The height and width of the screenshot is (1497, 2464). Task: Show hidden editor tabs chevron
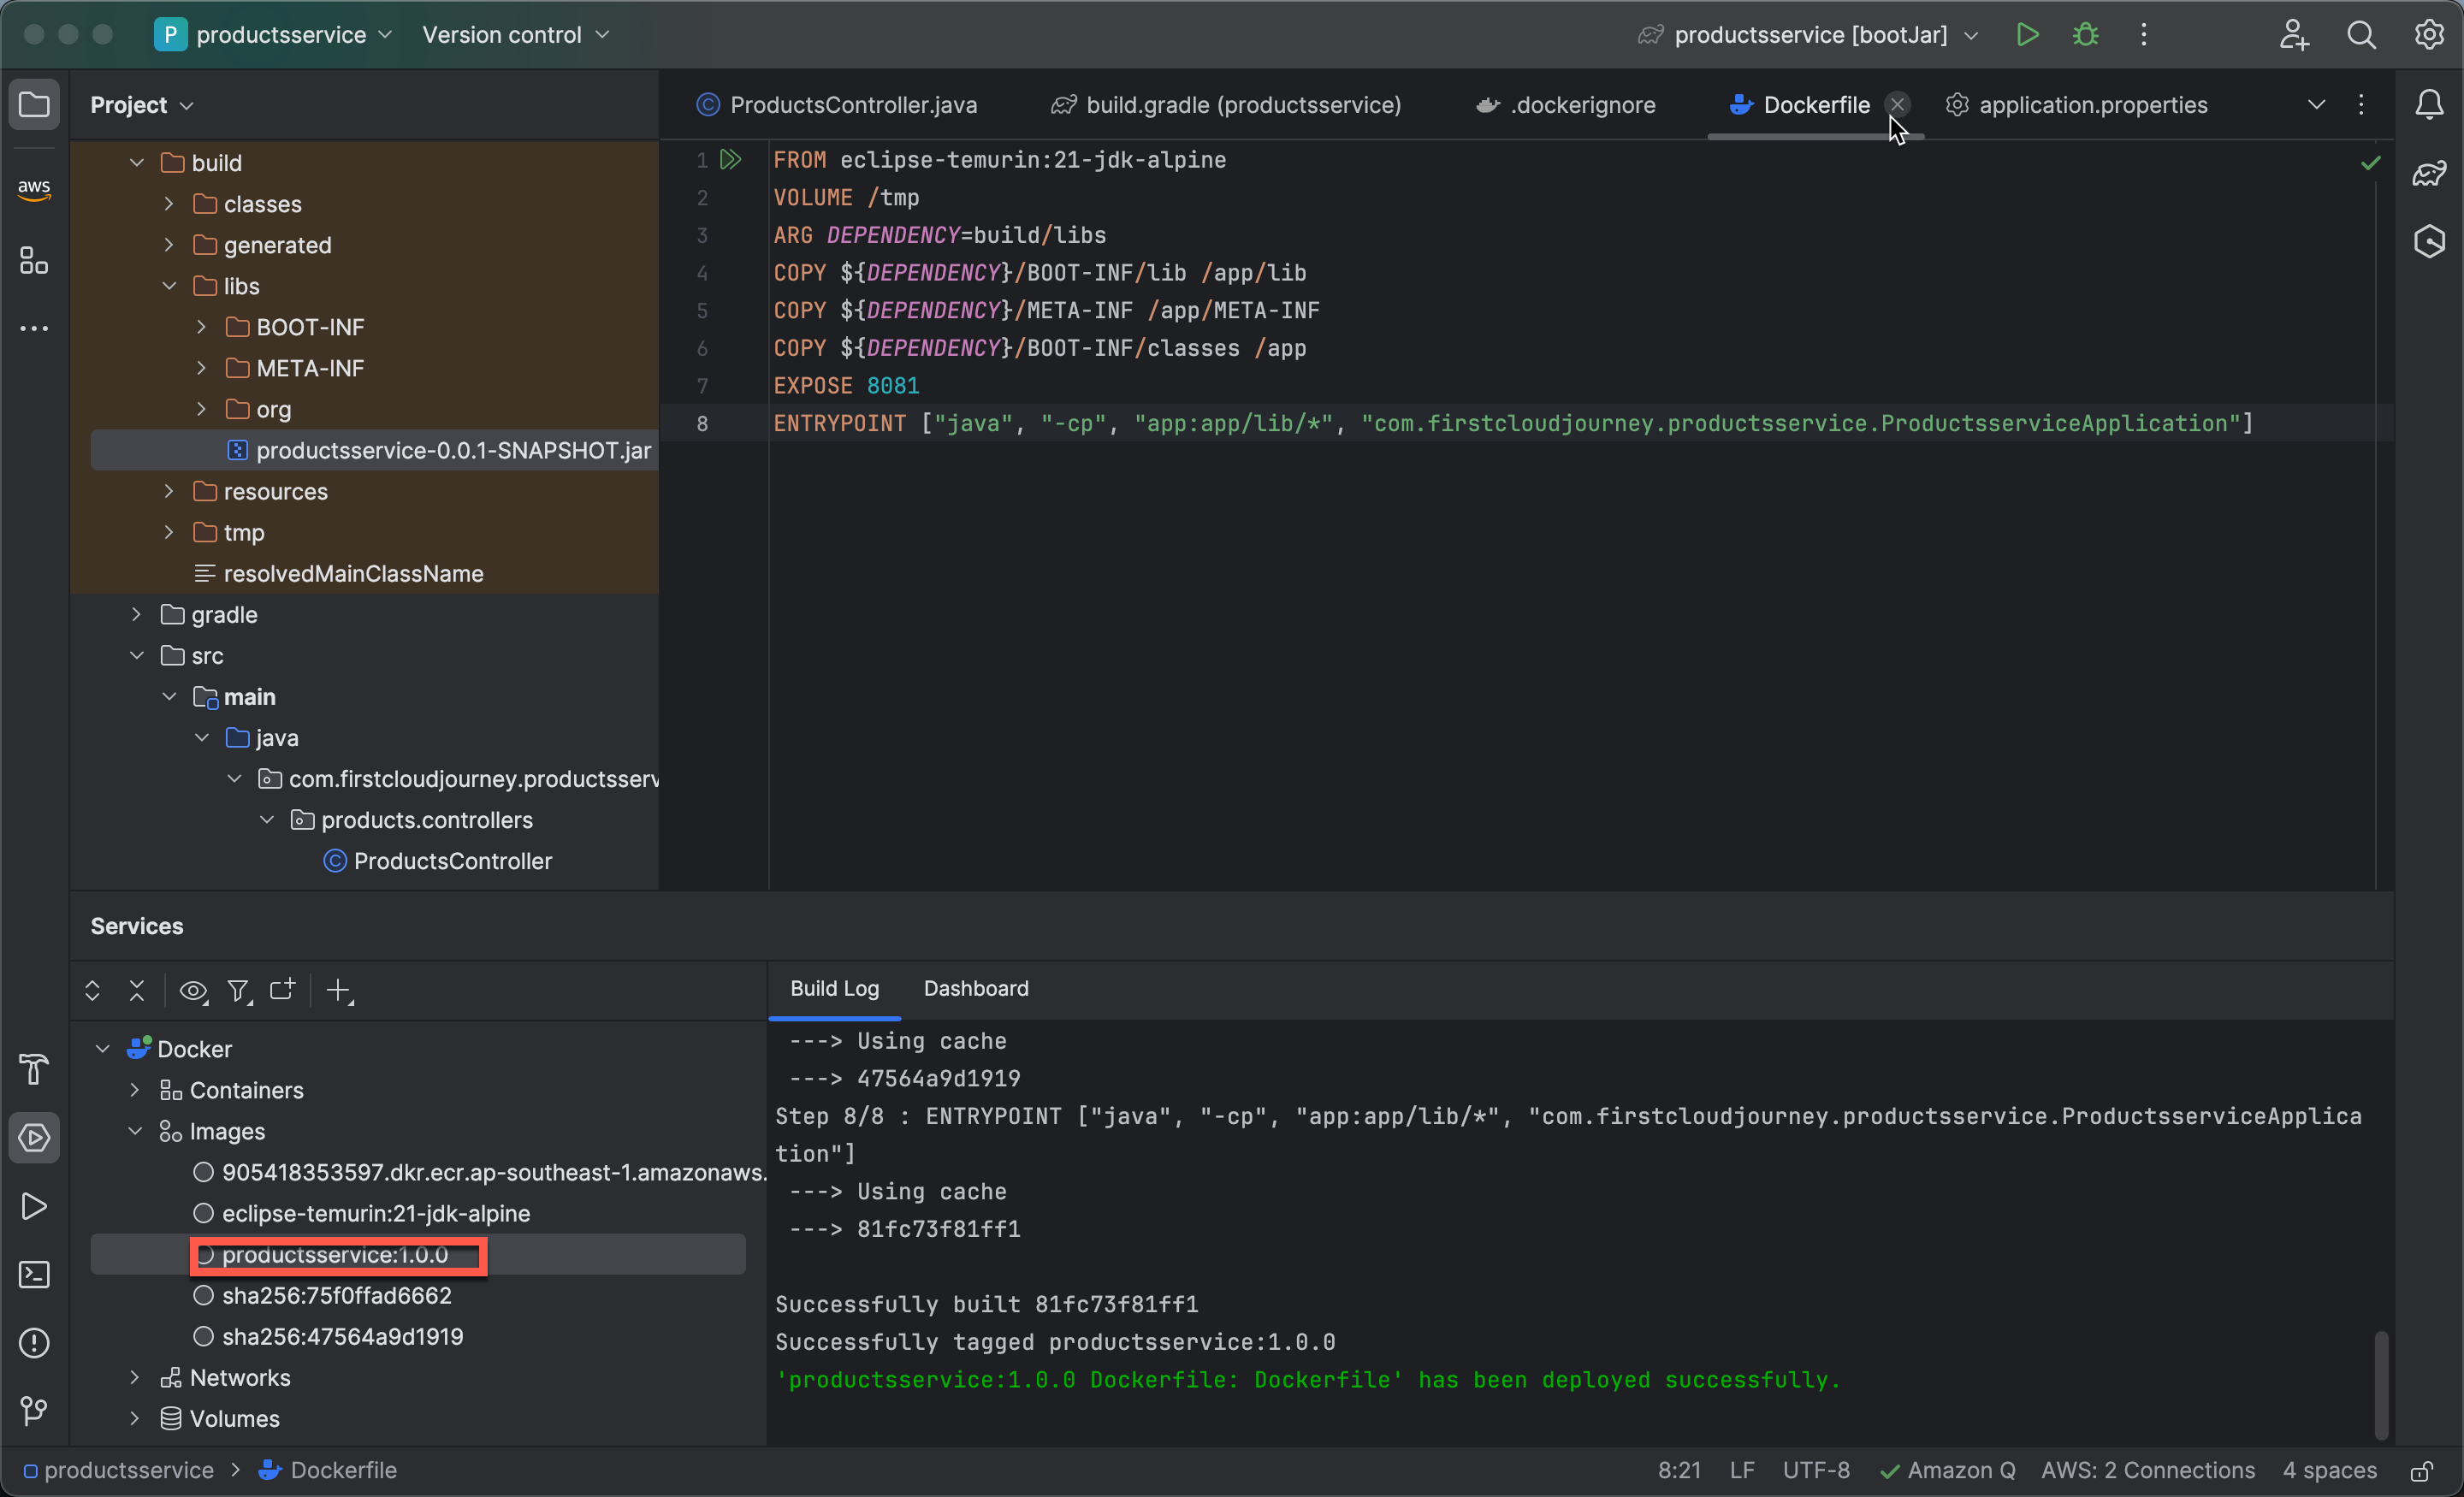tap(2316, 104)
